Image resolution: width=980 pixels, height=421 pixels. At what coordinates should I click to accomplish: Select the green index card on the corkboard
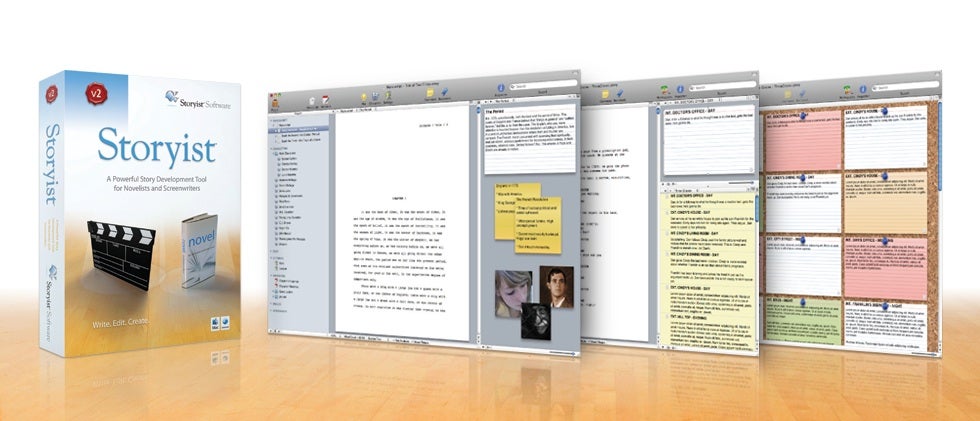(x=804, y=320)
